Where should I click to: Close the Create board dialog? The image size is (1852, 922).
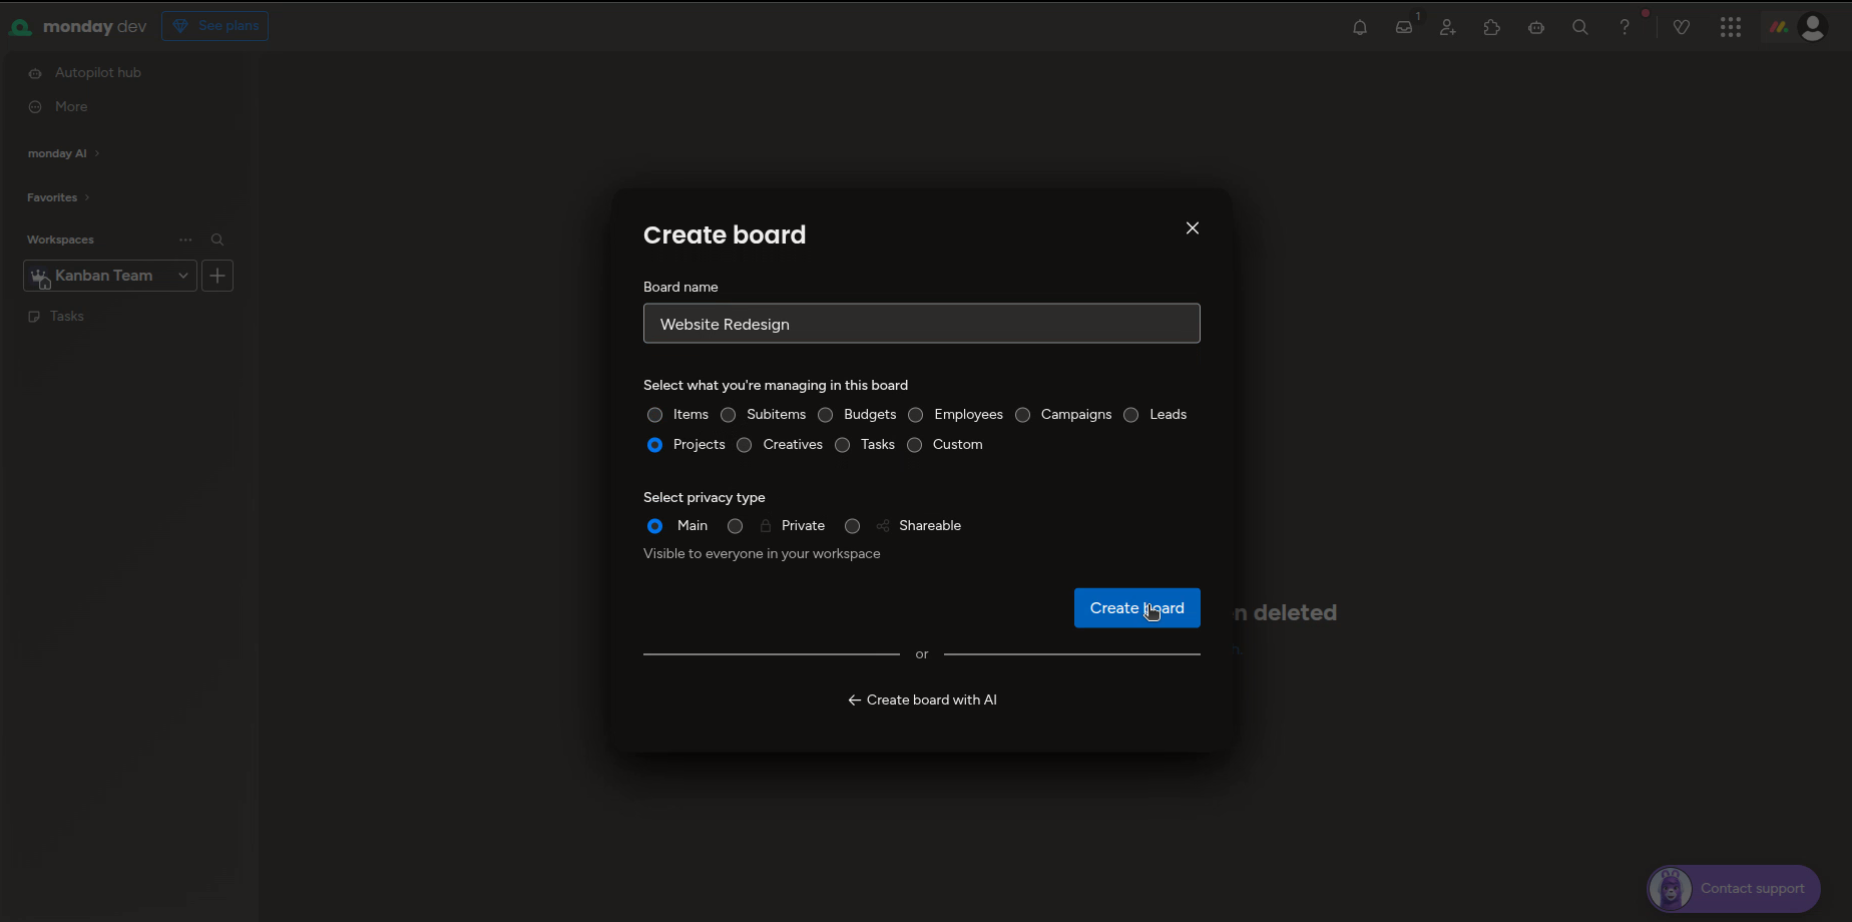click(x=1192, y=229)
